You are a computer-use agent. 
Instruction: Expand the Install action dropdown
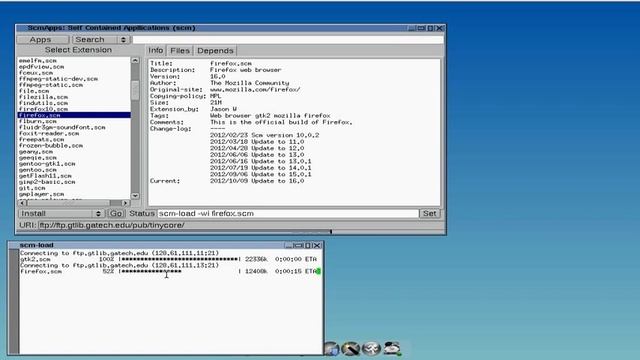pos(61,213)
